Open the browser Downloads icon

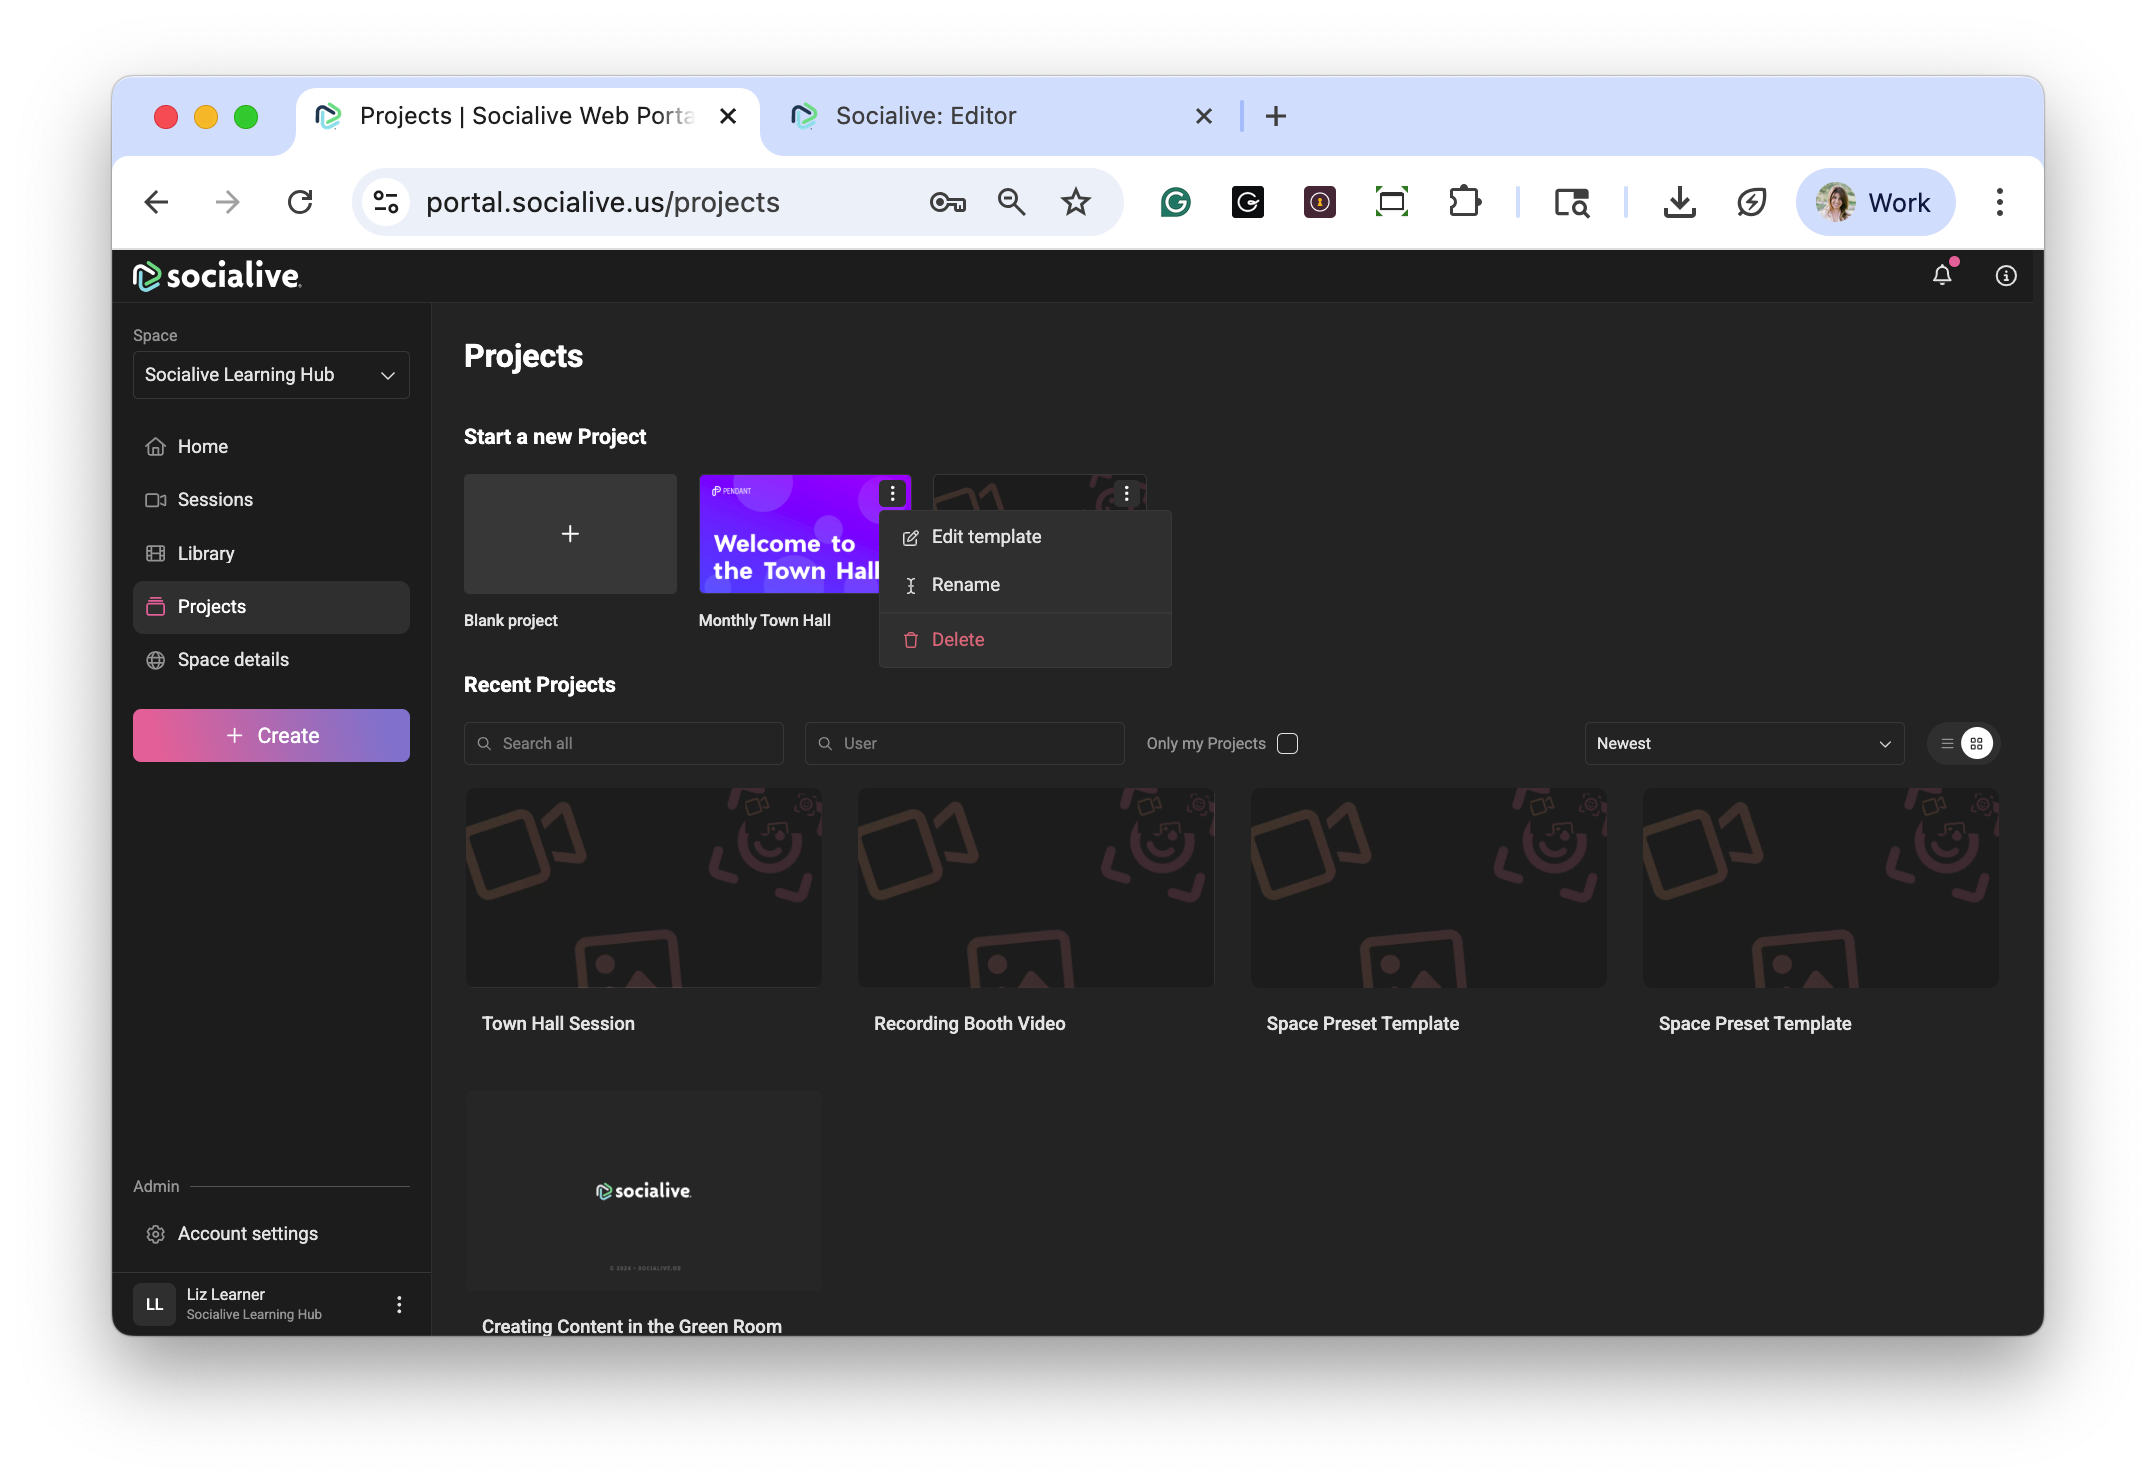point(1679,202)
